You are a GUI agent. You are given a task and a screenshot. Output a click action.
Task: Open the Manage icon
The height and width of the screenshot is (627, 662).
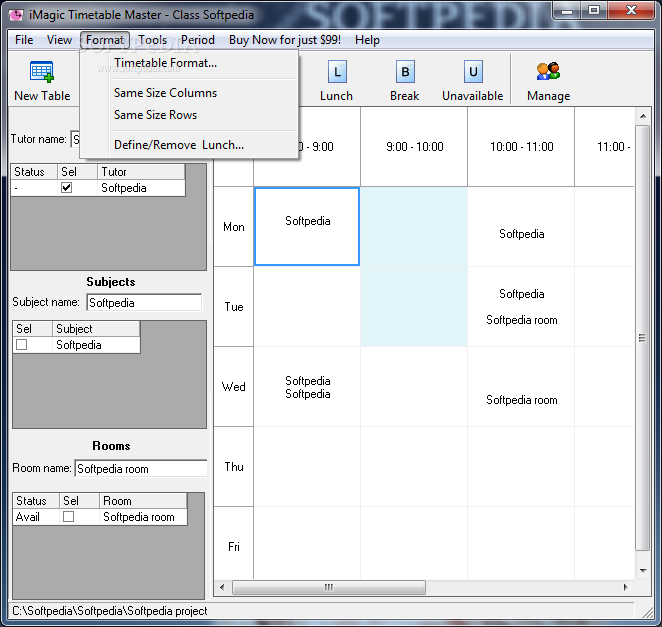point(548,71)
